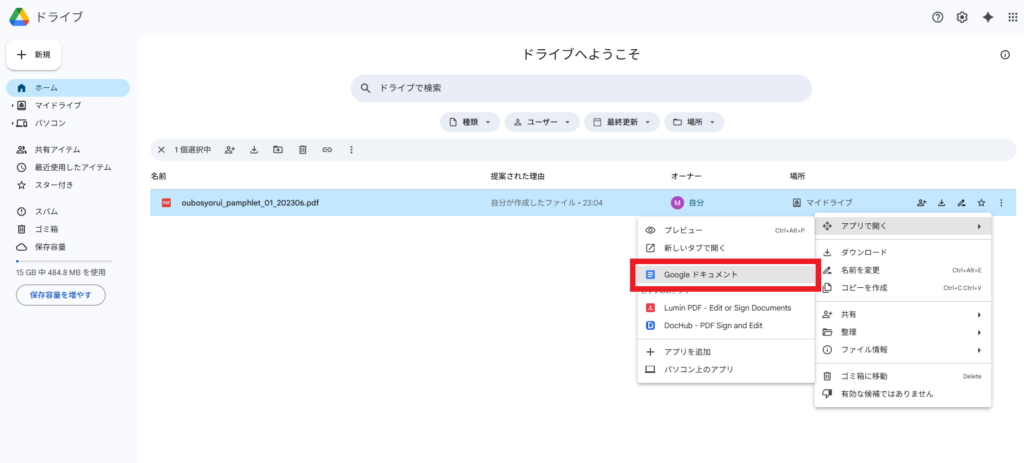Click the 新規 new button
The width and height of the screenshot is (1024, 463).
click(x=40, y=54)
